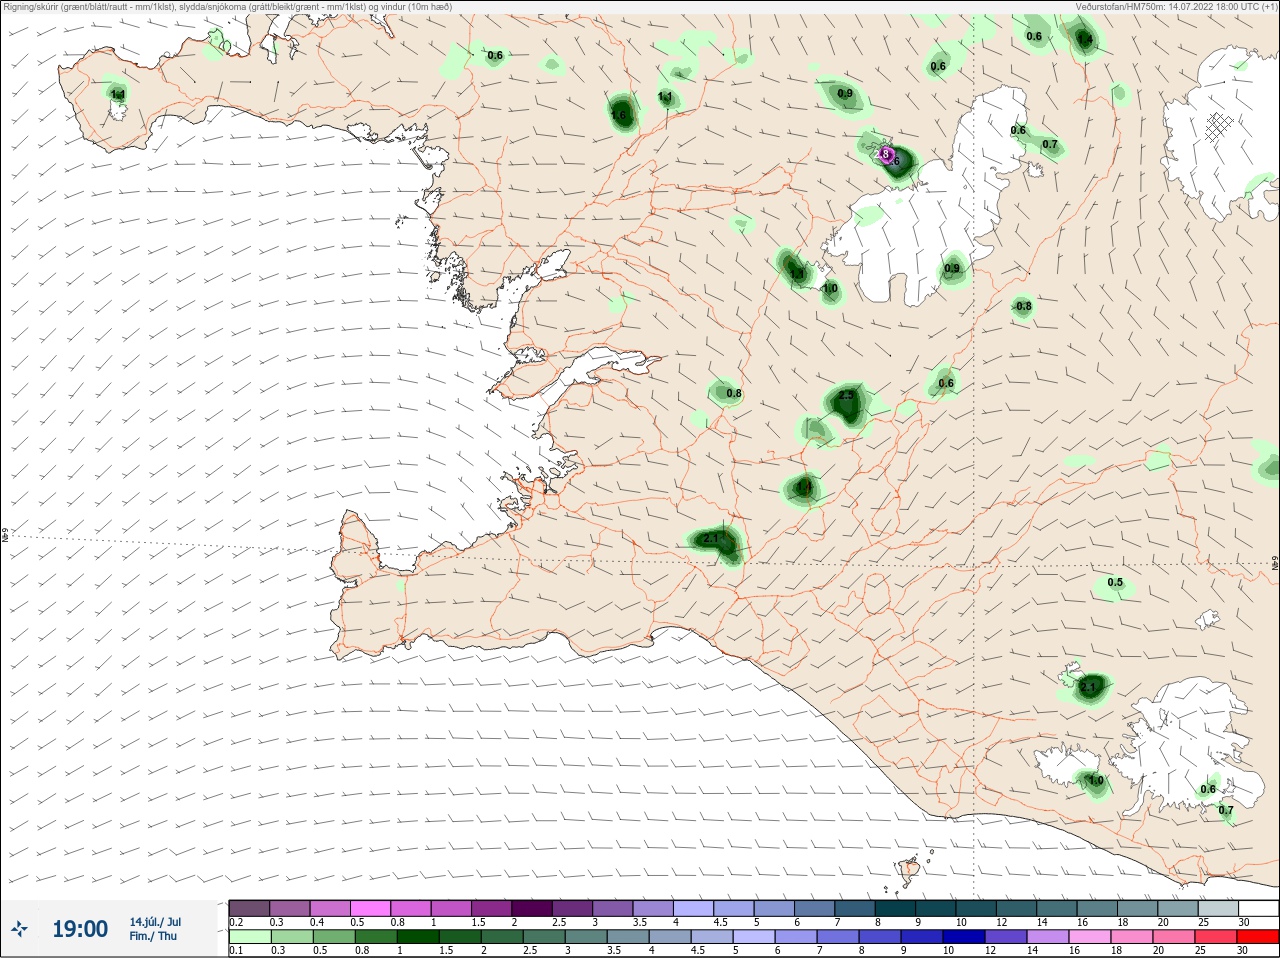Click the weekday text 'Fim./ Thu'
The width and height of the screenshot is (1280, 958).
coord(153,936)
